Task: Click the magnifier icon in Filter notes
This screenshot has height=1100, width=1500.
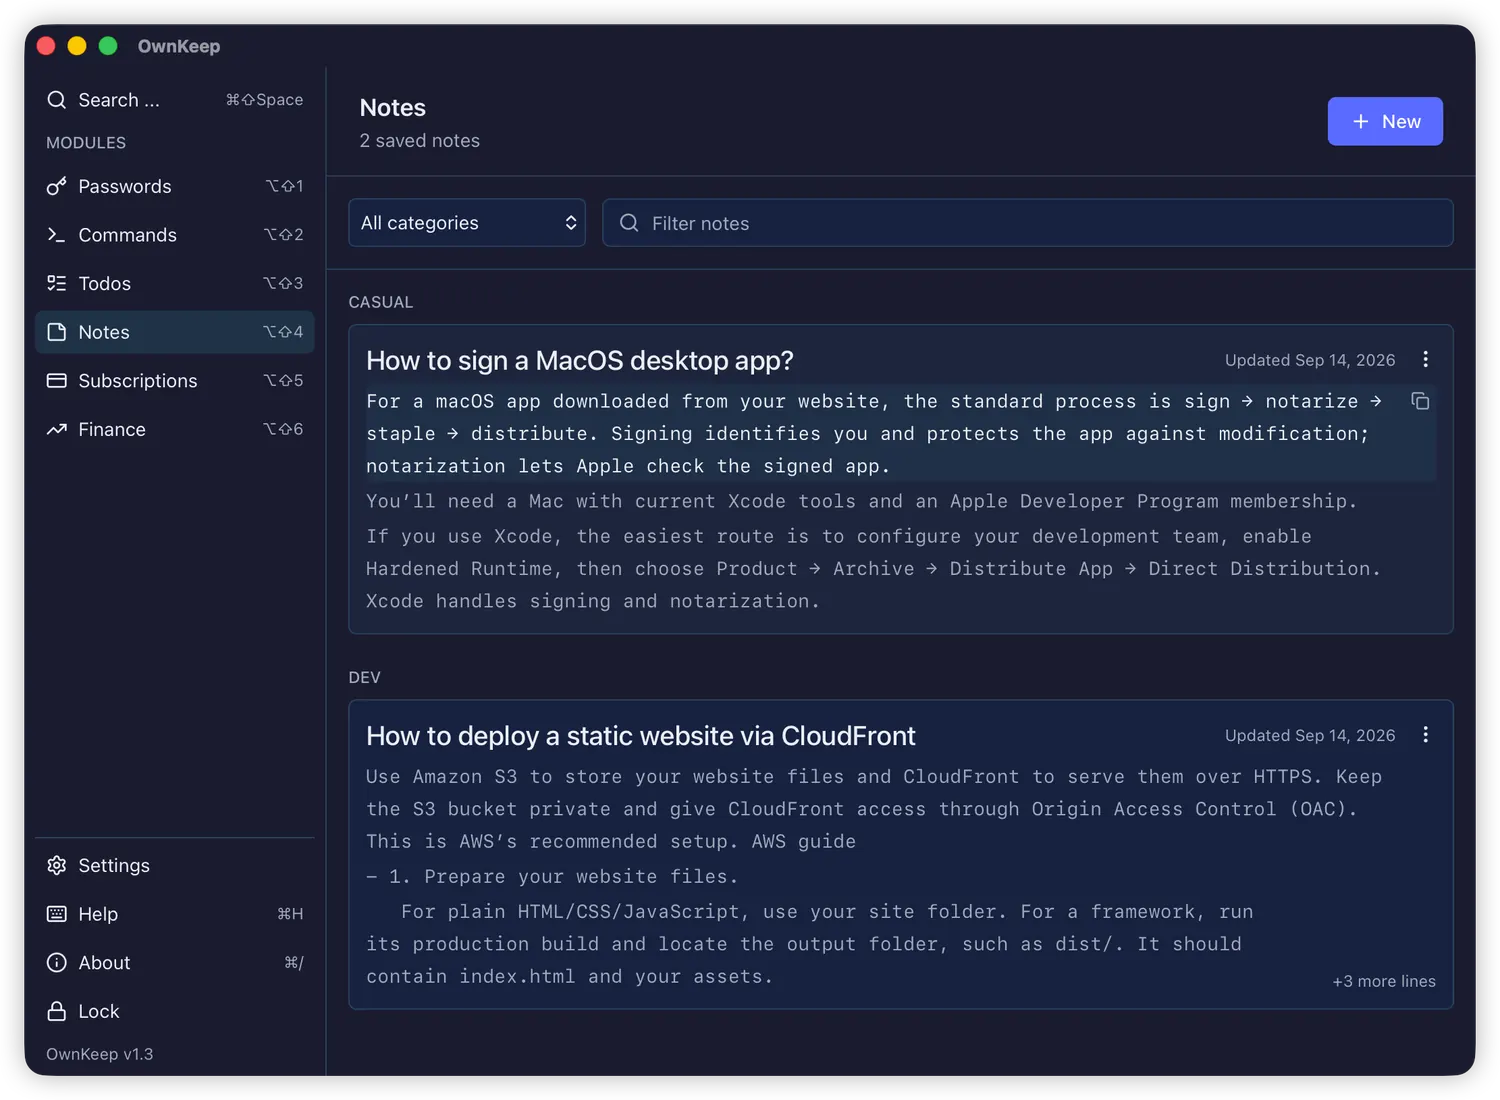Action: [x=629, y=223]
